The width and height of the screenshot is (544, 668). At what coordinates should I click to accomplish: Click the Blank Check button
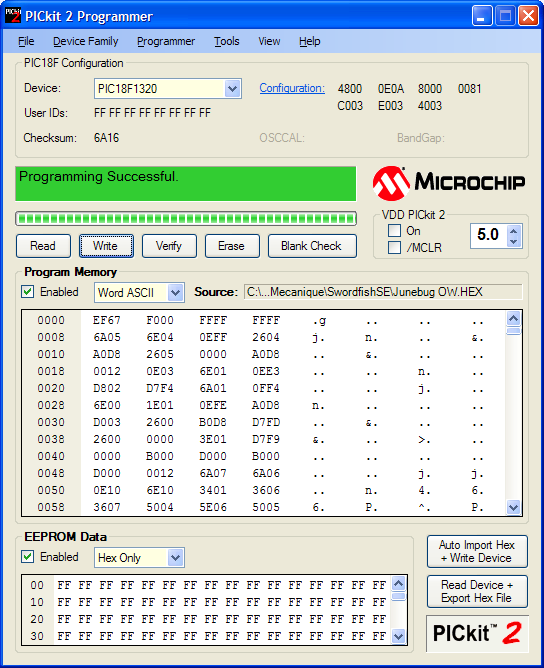(x=312, y=246)
